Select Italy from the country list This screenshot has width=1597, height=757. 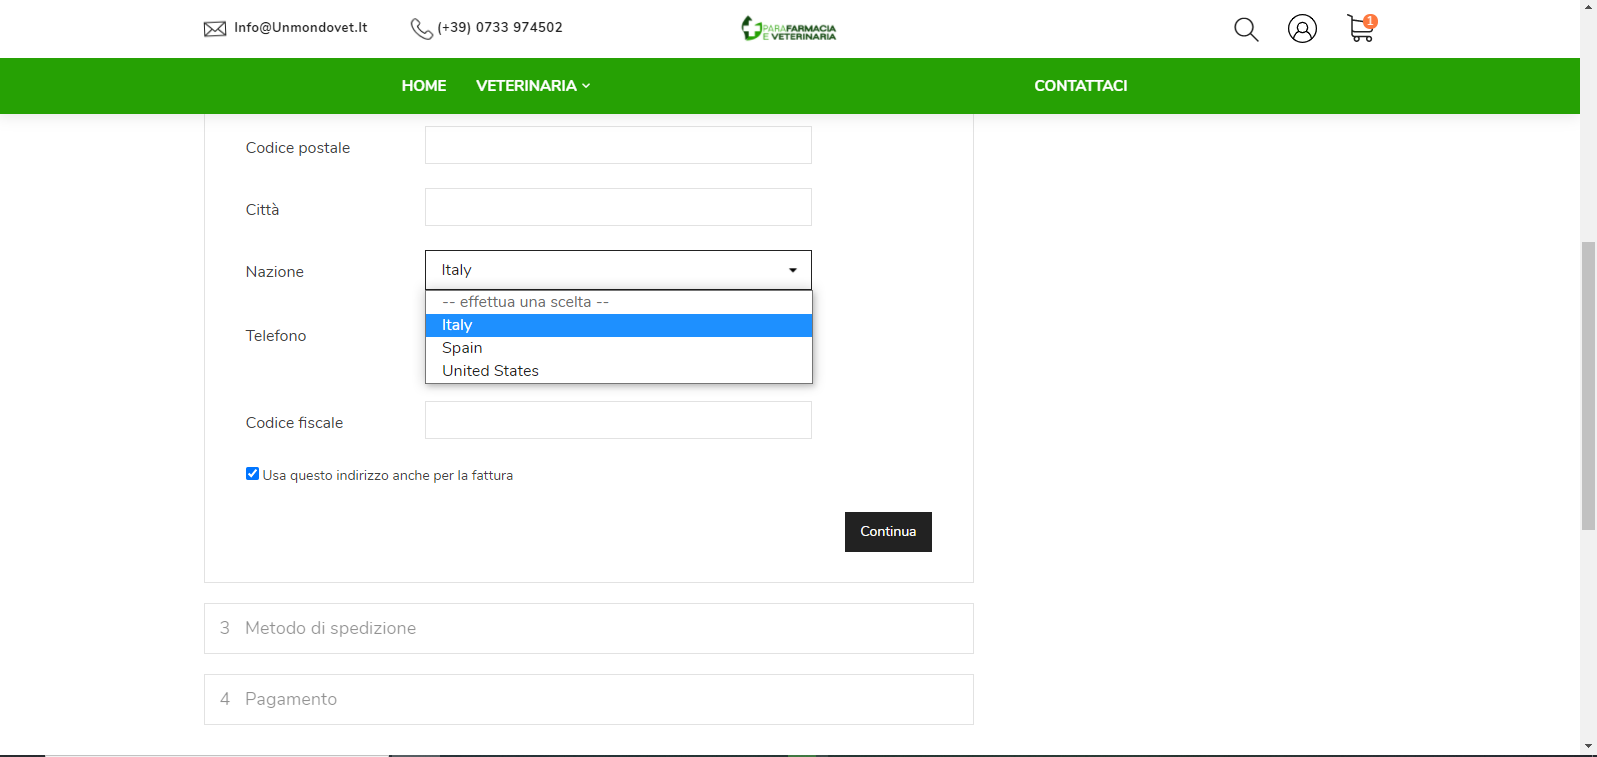coord(618,325)
